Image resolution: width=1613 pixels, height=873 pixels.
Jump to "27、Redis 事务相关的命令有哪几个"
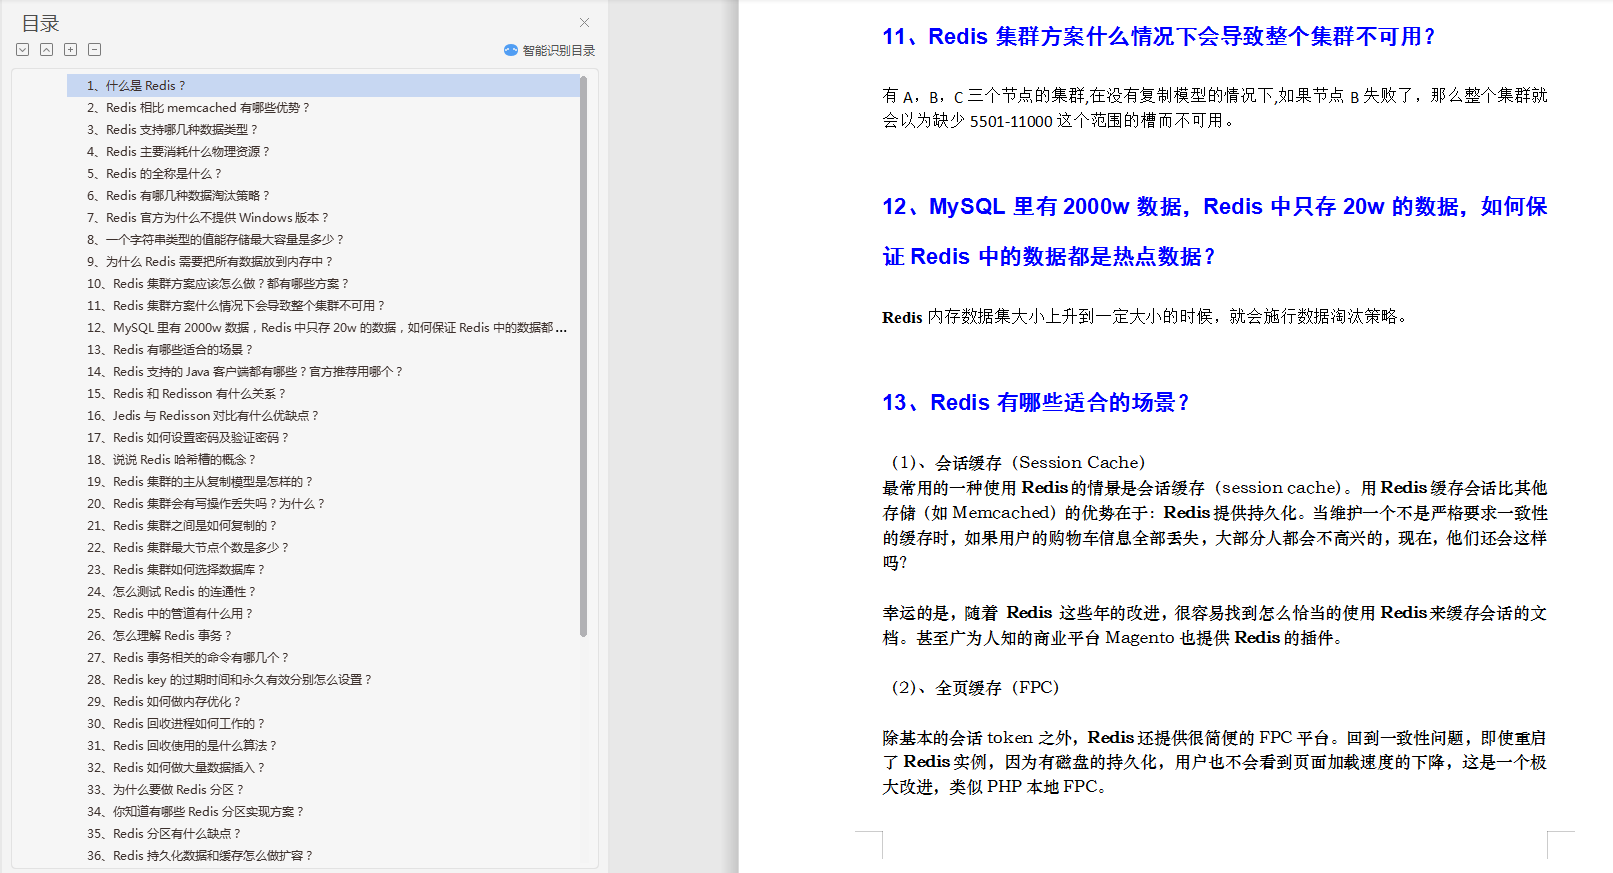click(188, 658)
